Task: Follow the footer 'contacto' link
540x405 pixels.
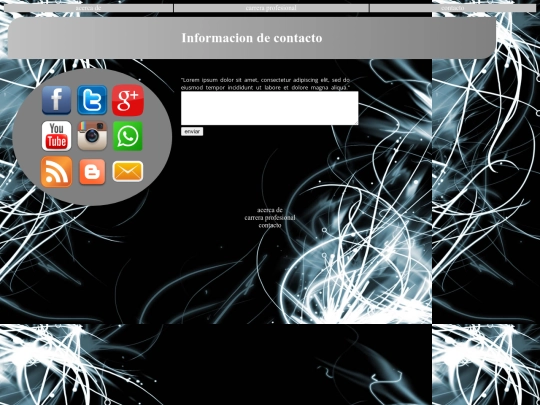Action: tap(270, 225)
